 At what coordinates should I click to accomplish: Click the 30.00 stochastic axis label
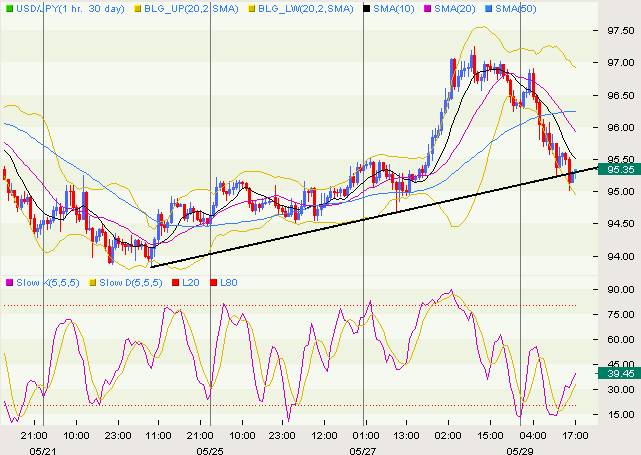[x=621, y=389]
